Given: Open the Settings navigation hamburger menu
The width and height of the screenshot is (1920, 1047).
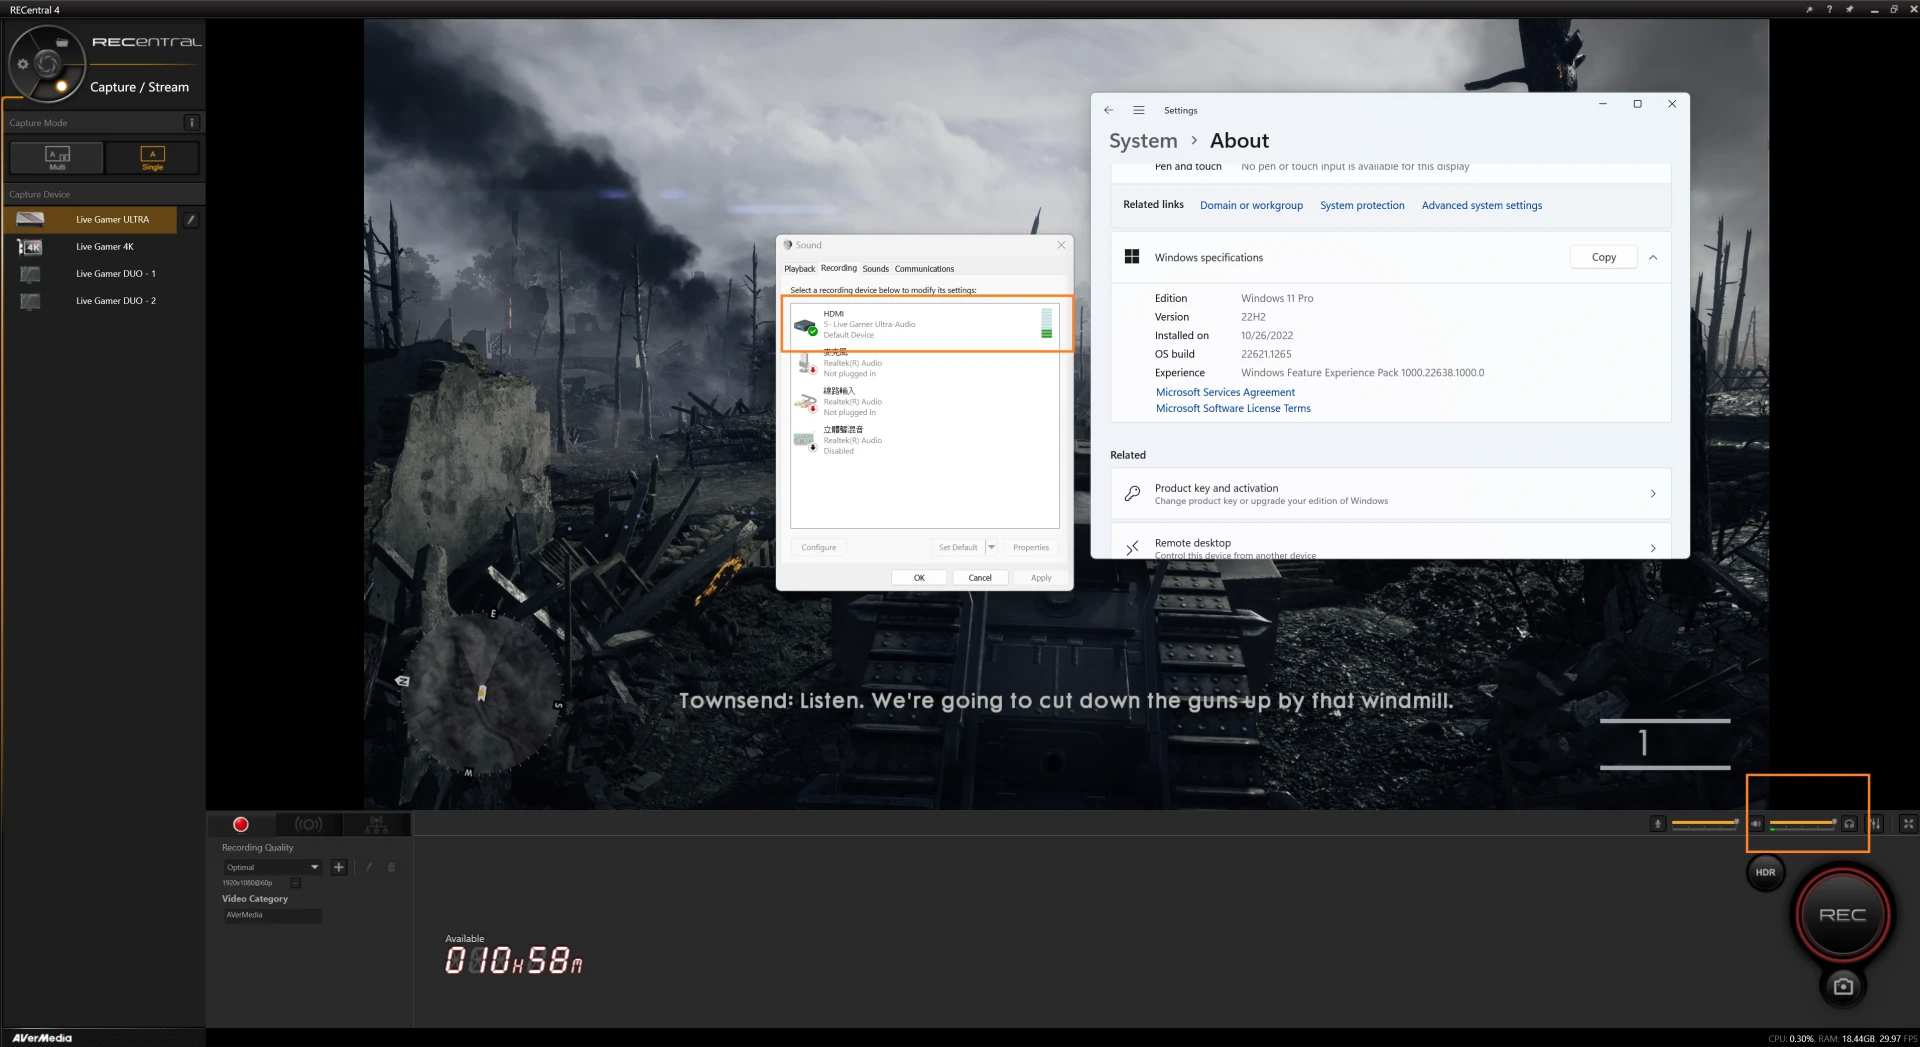Looking at the screenshot, I should 1138,110.
